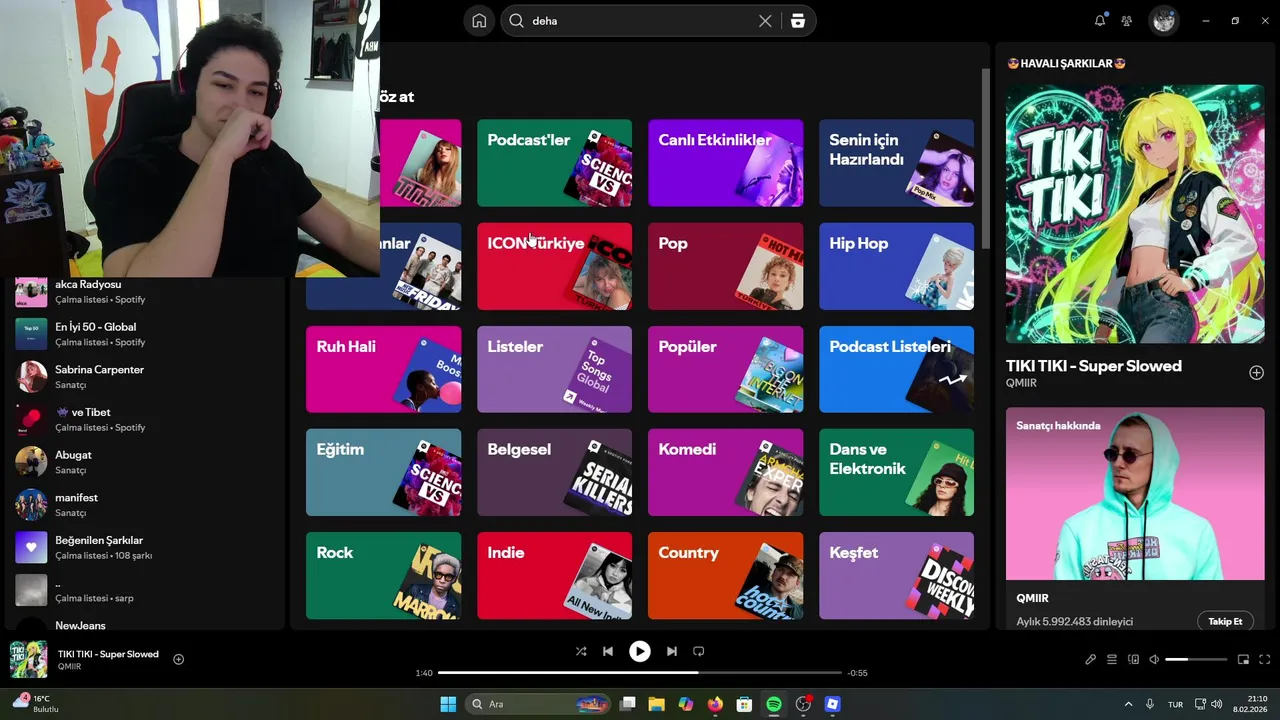Viewport: 1280px width, 720px height.
Task: Open Podcast Listeleri category
Action: coord(896,369)
